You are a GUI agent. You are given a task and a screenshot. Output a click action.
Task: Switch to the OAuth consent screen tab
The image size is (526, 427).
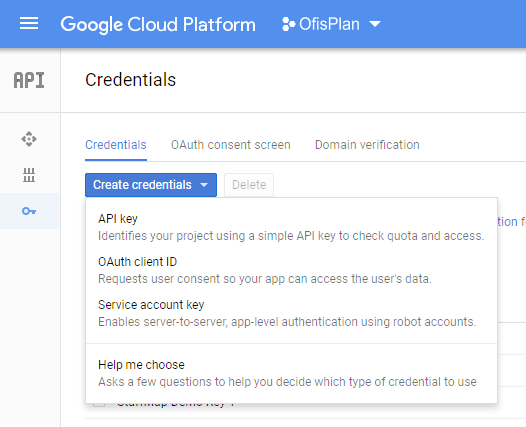click(x=230, y=145)
